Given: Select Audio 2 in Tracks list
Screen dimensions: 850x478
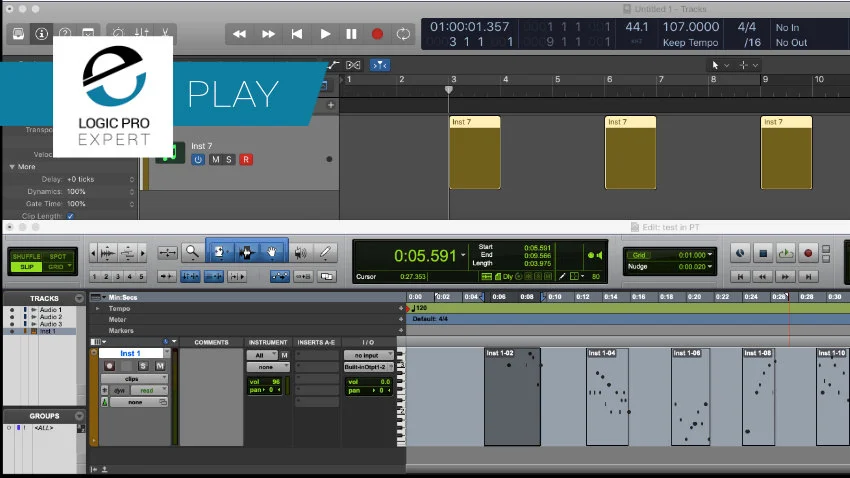Looking at the screenshot, I should [x=50, y=316].
